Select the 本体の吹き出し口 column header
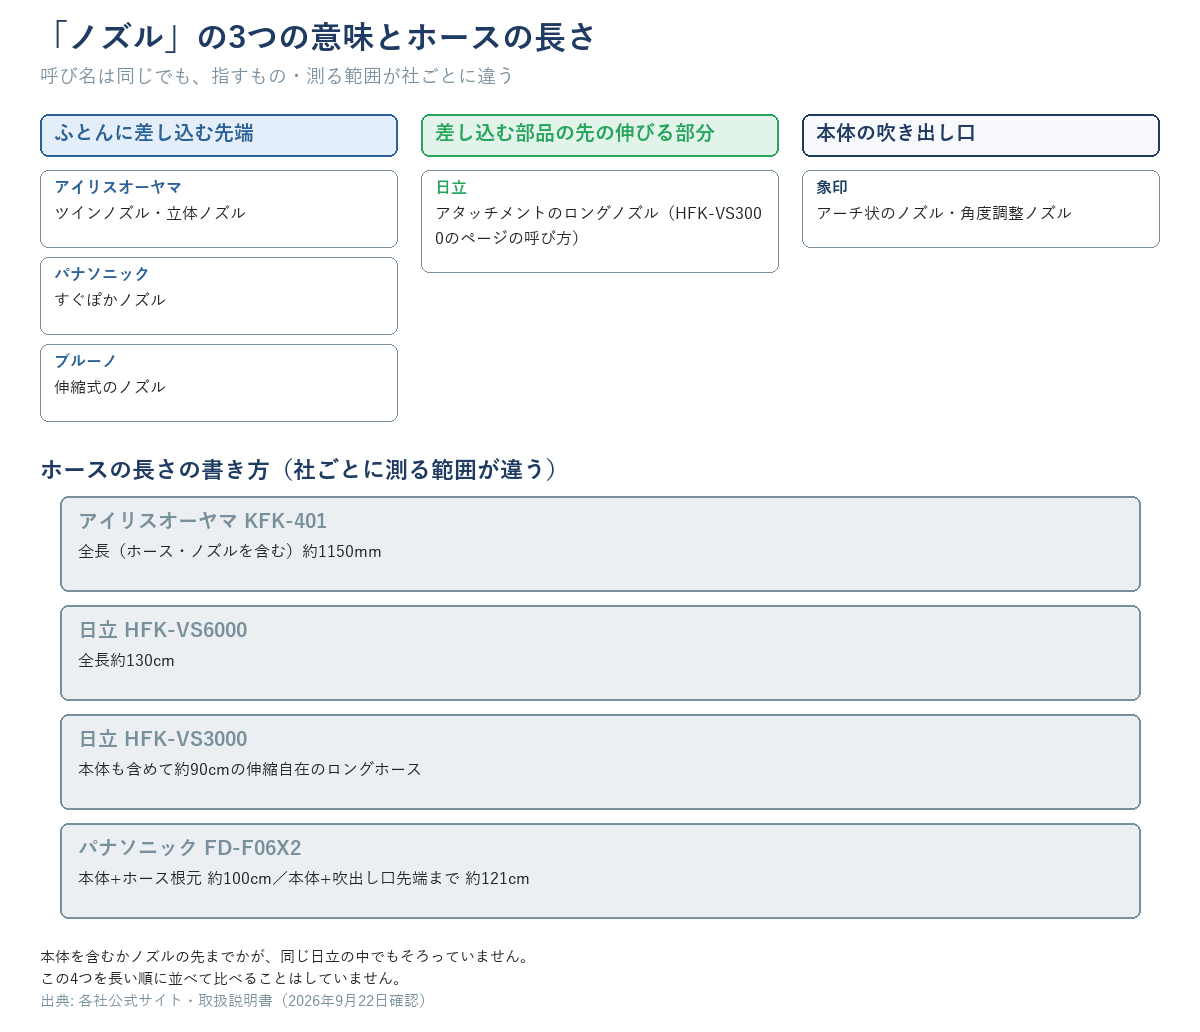This screenshot has height=1032, width=1200. 981,135
